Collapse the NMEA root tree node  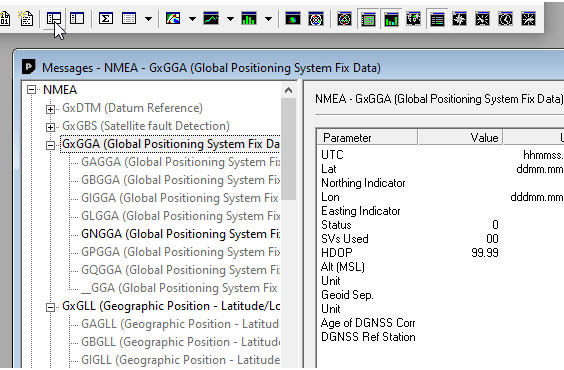[x=32, y=90]
